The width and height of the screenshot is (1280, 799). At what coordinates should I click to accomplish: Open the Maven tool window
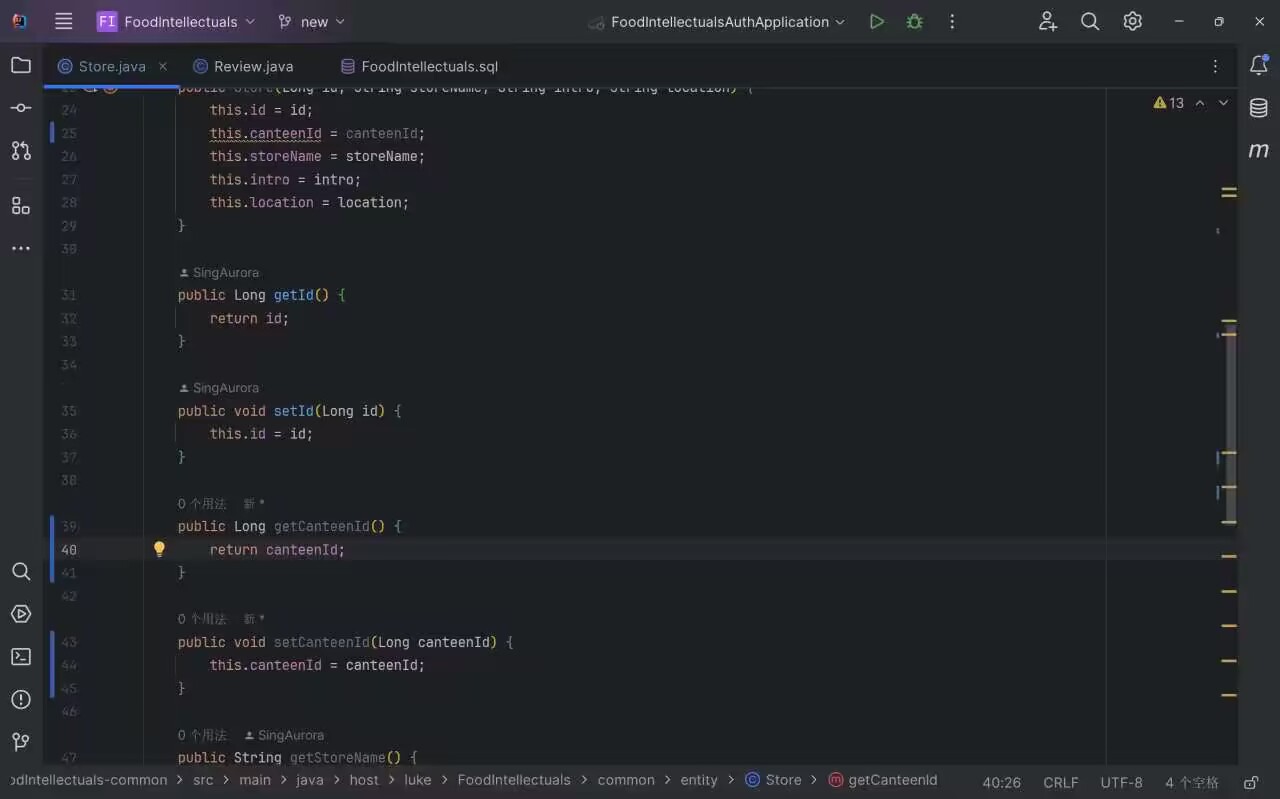tap(1259, 150)
